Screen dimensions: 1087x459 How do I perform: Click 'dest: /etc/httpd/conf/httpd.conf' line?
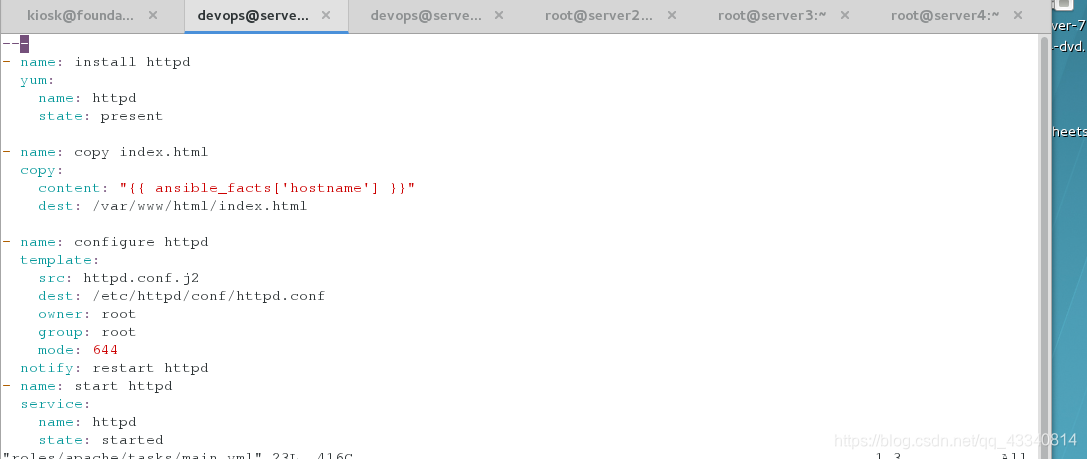tap(182, 296)
